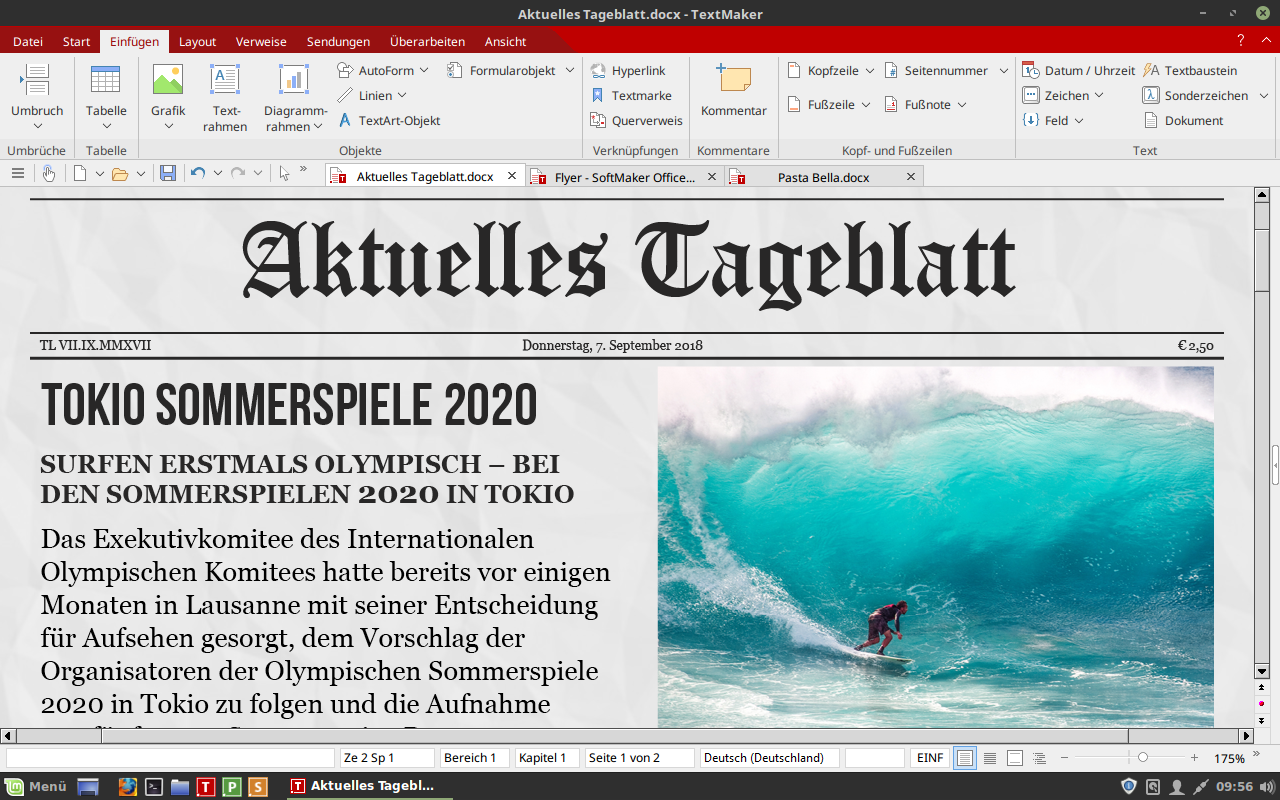Expand the Umbruch dropdown arrow
Image resolution: width=1280 pixels, height=800 pixels.
(37, 126)
